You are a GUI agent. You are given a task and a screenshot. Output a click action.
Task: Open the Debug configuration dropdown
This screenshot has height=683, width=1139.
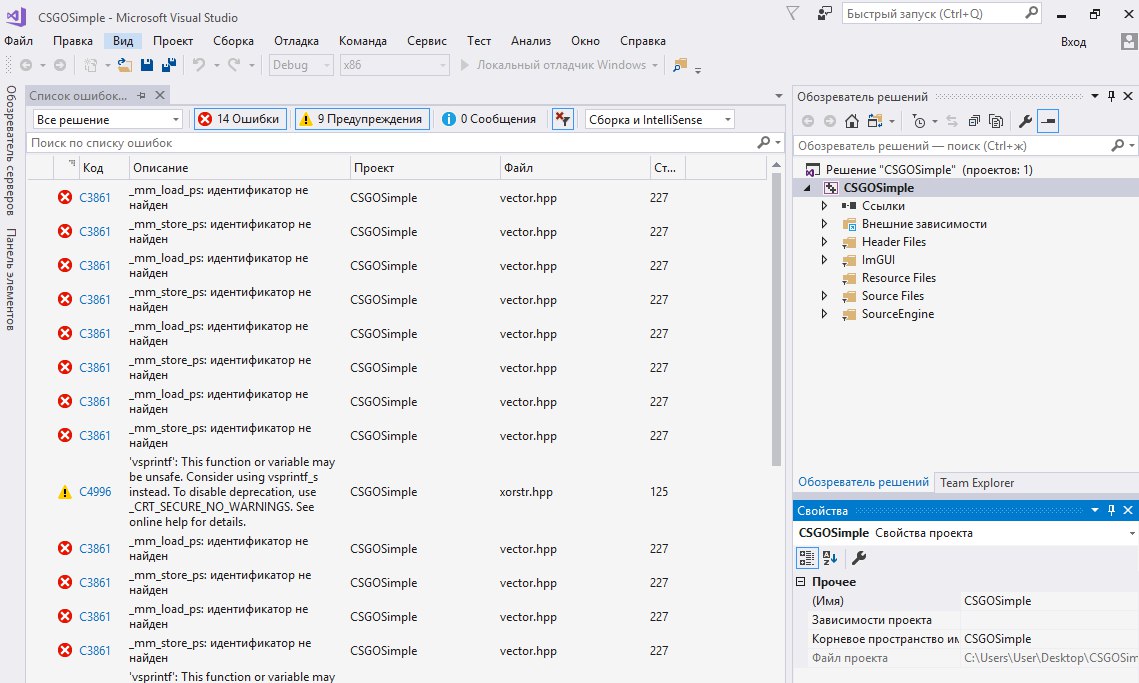click(301, 65)
